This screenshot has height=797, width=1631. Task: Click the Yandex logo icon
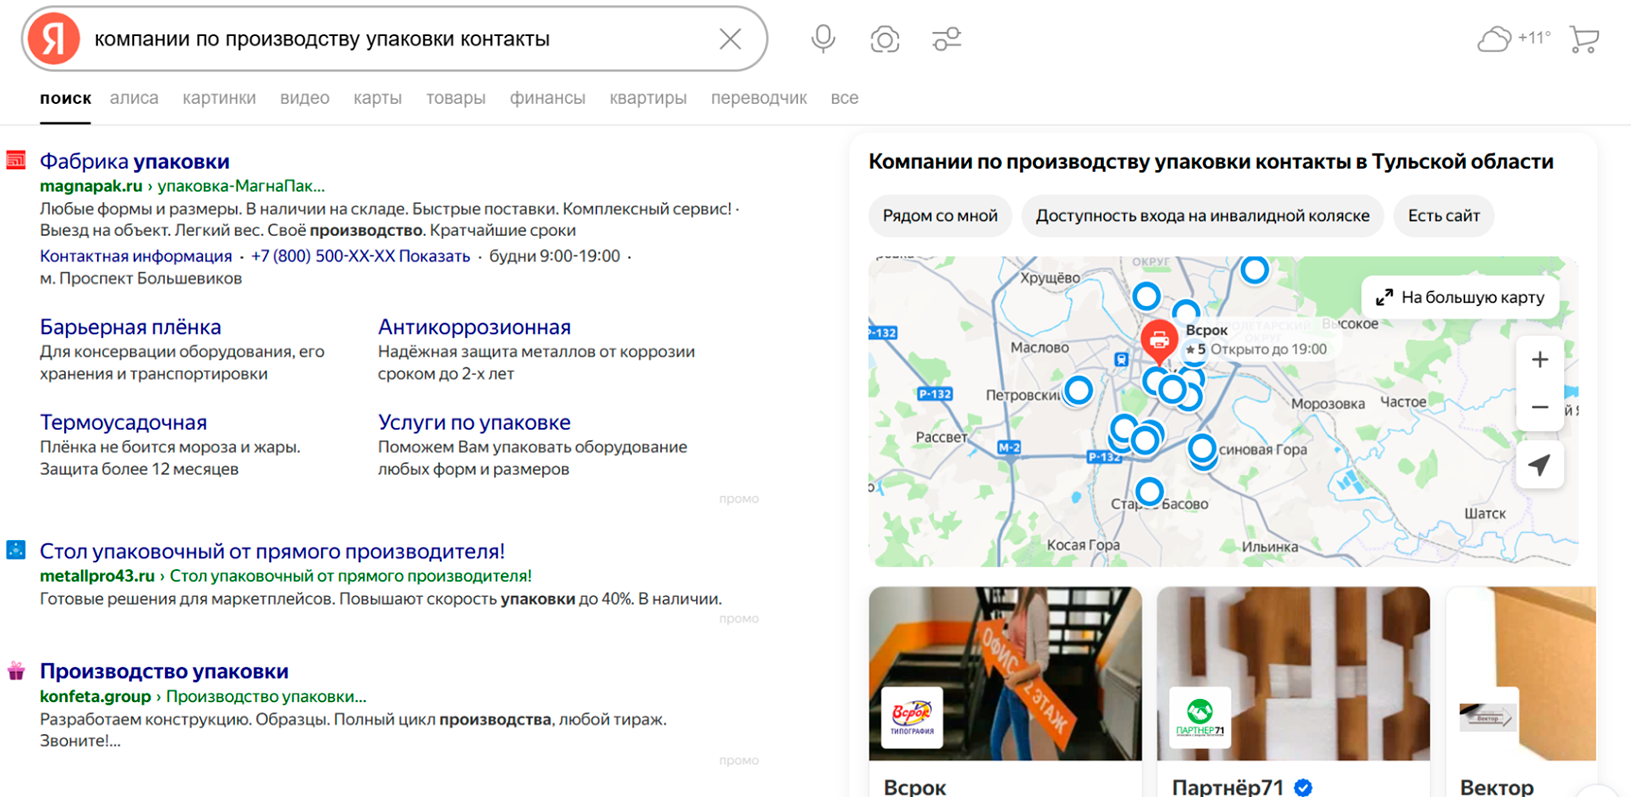click(53, 39)
